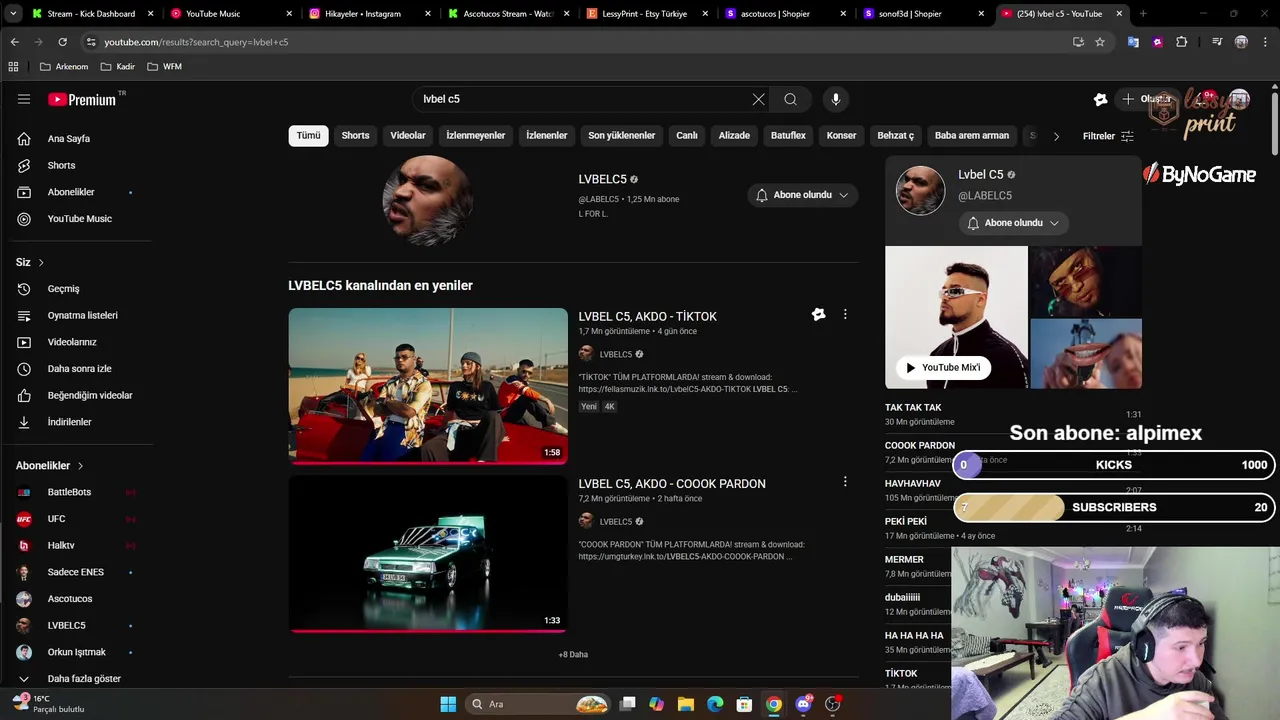Open the YouTube guide hamburger menu
The height and width of the screenshot is (720, 1280).
point(24,99)
